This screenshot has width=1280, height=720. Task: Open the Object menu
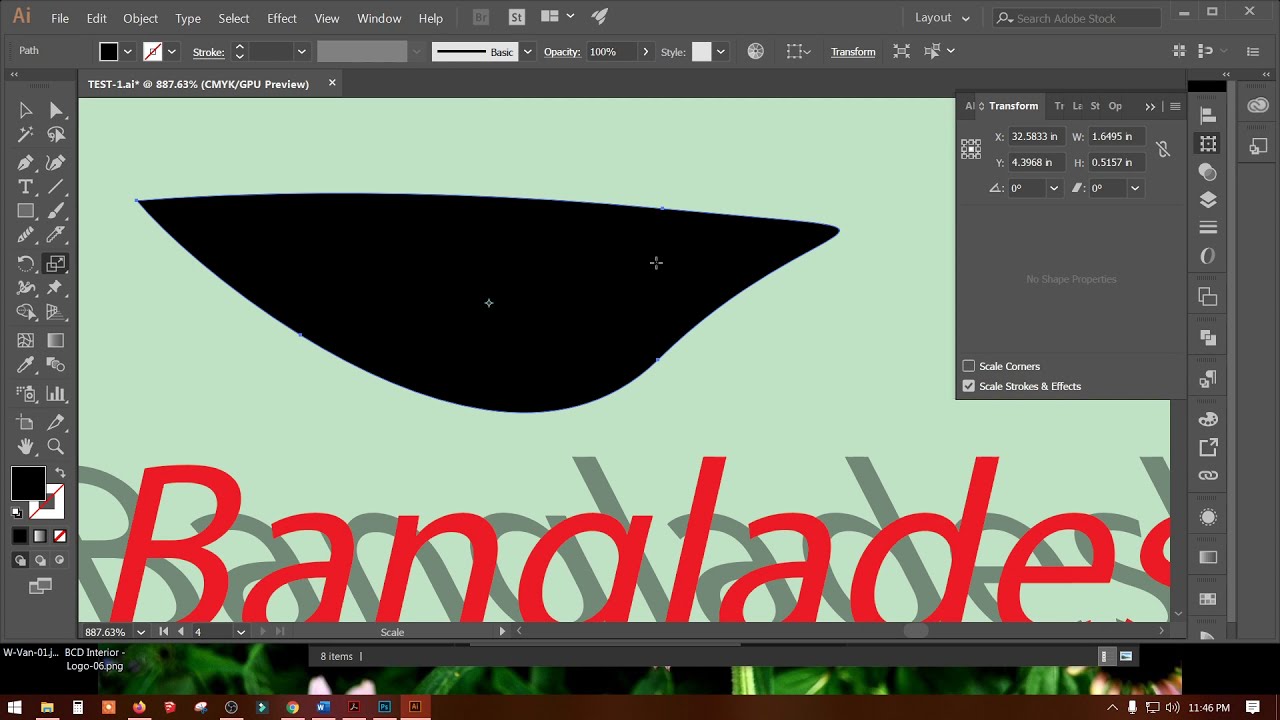[x=140, y=18]
